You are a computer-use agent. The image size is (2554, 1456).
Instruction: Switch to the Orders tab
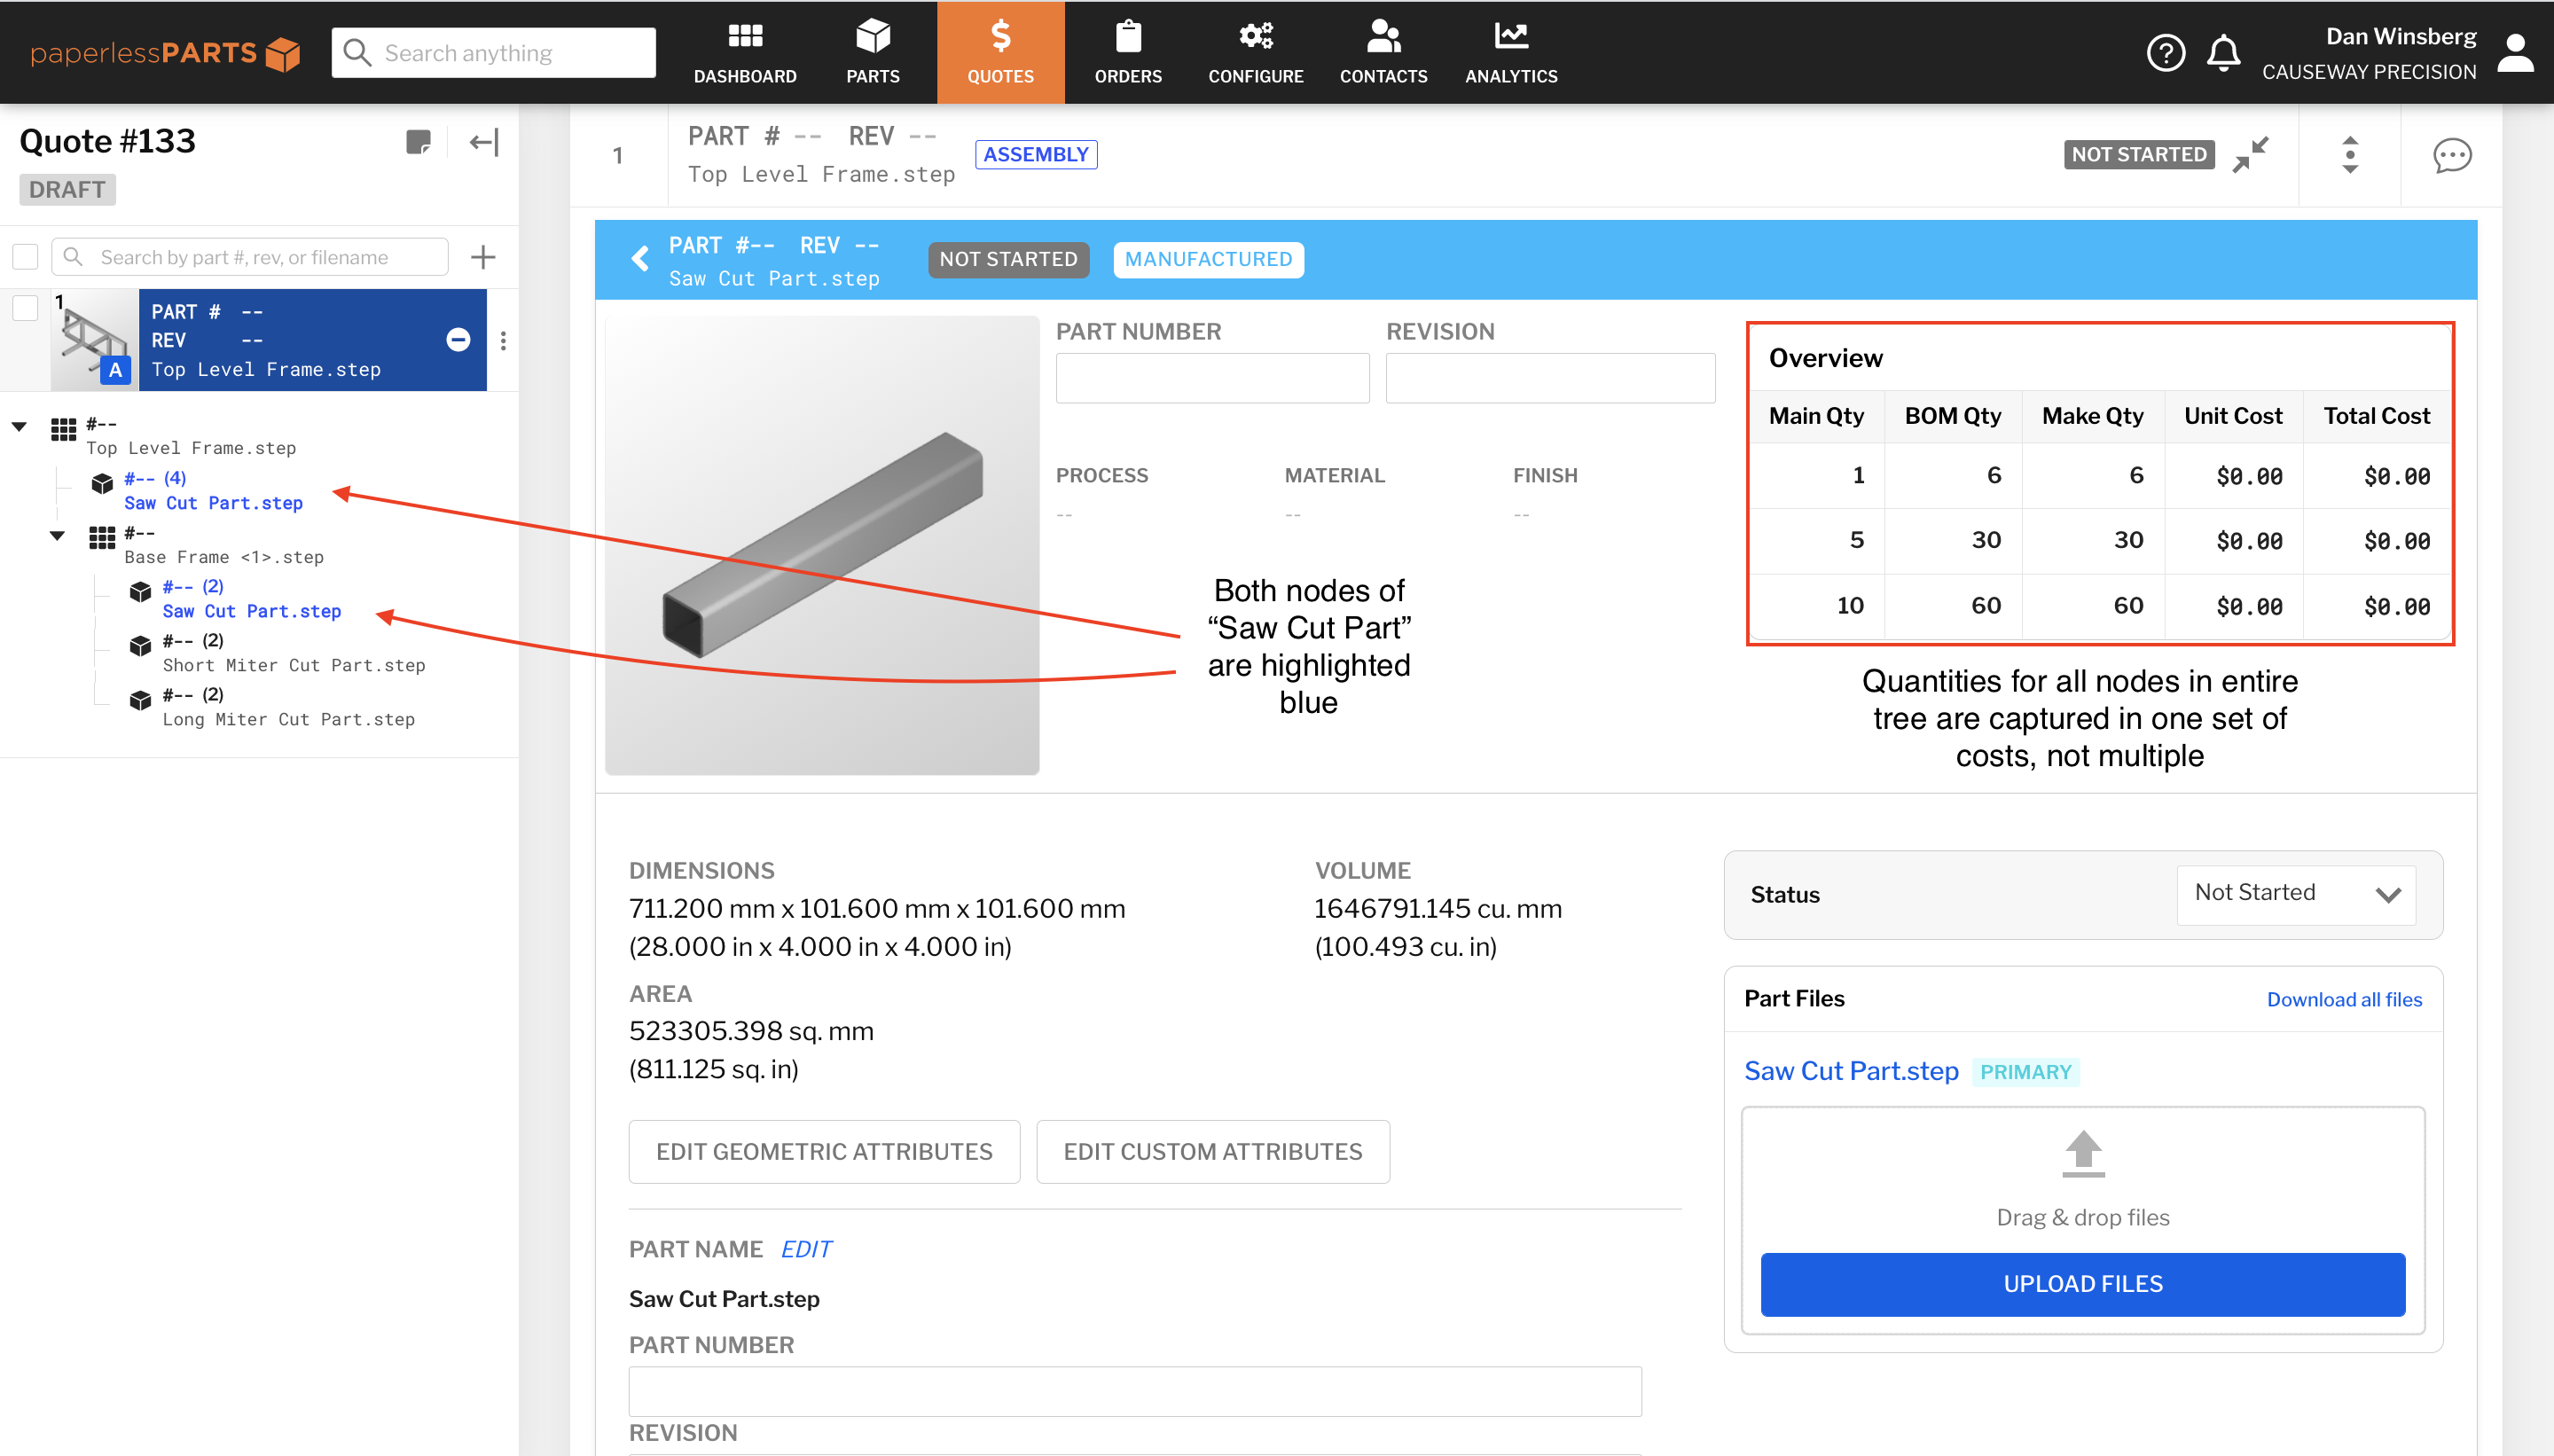pos(1127,52)
